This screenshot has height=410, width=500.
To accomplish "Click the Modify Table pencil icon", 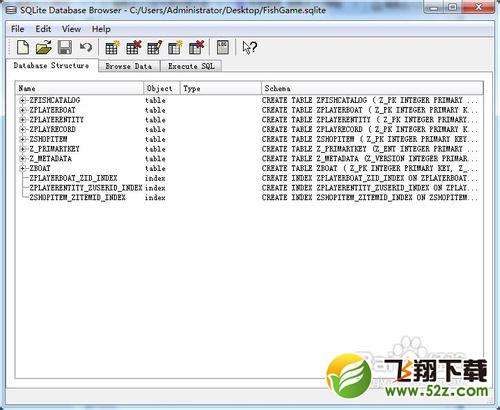I will pyautogui.click(x=154, y=47).
